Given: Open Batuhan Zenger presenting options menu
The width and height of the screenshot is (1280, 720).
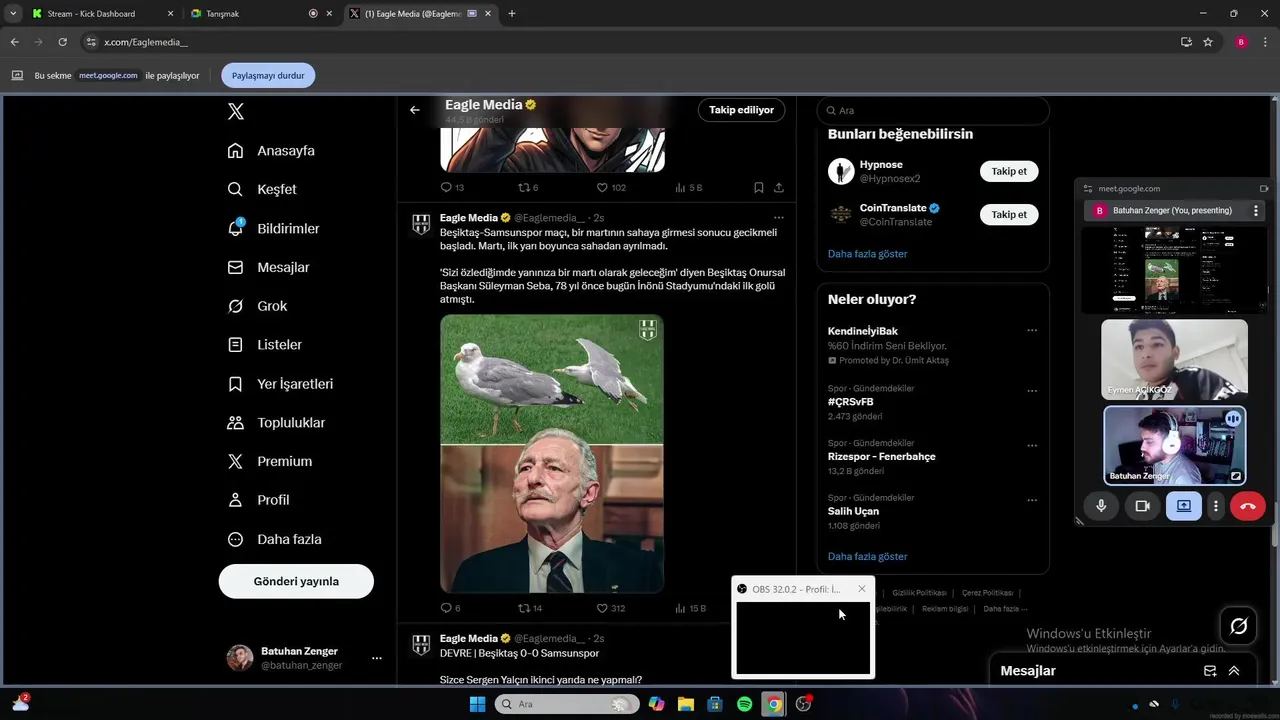Looking at the screenshot, I should click(x=1256, y=210).
